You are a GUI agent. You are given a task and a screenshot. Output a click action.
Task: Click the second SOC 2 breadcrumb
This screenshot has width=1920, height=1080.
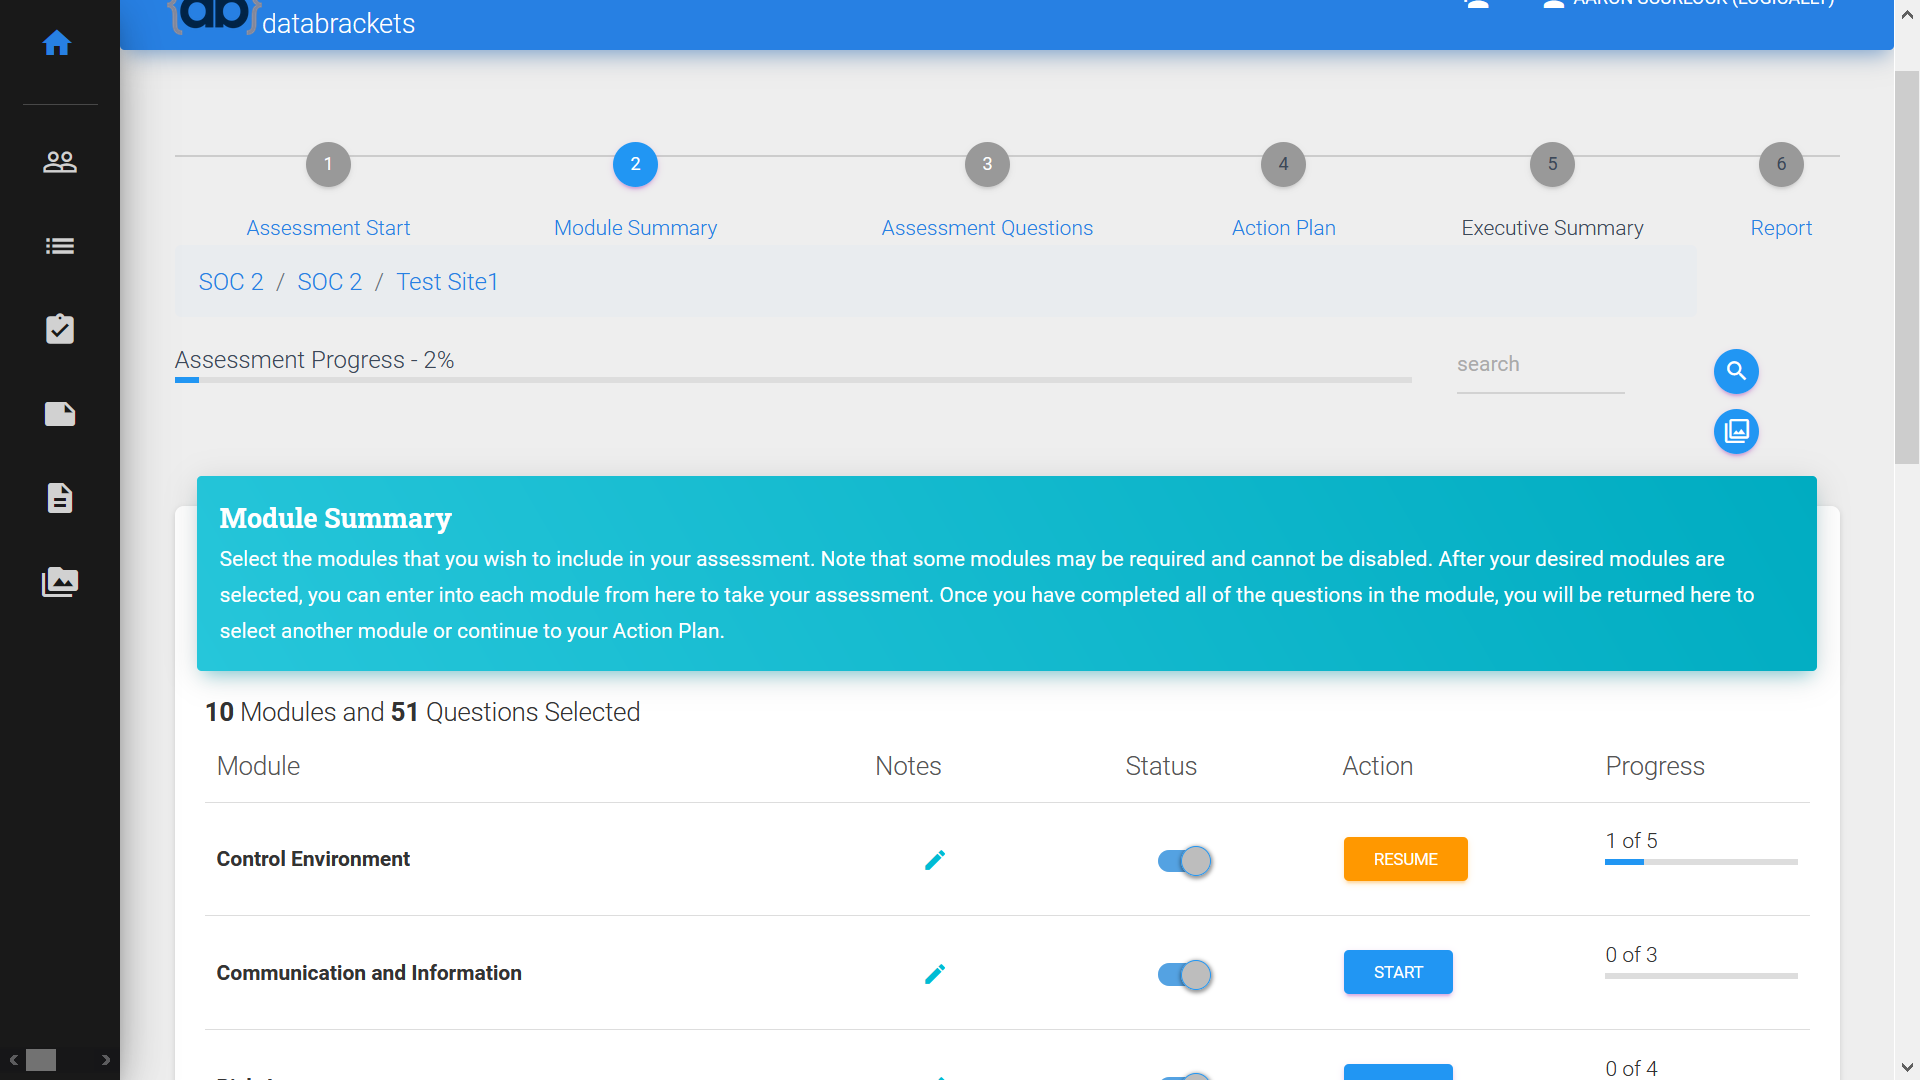click(x=330, y=282)
